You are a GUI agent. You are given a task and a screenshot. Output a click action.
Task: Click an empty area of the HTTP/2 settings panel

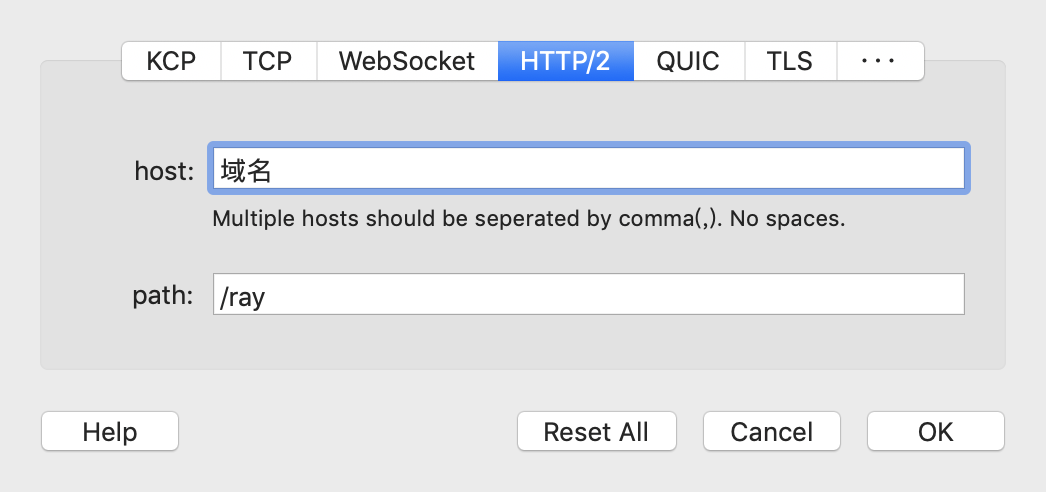tap(520, 343)
